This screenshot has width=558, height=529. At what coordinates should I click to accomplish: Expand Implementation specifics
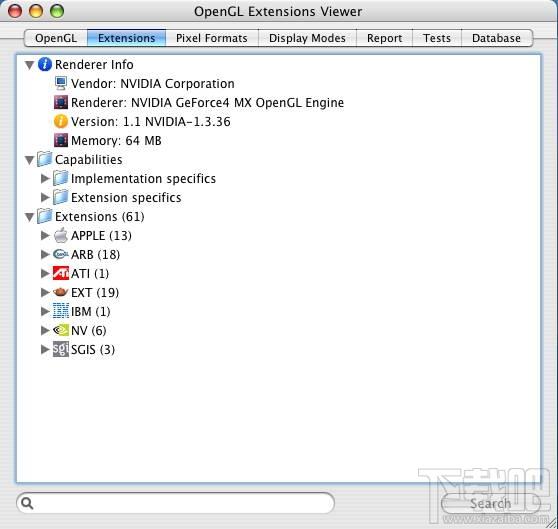point(45,178)
